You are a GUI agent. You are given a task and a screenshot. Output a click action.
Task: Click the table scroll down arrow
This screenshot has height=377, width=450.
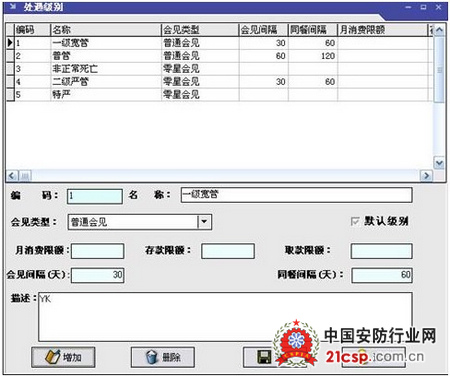tap(439, 163)
